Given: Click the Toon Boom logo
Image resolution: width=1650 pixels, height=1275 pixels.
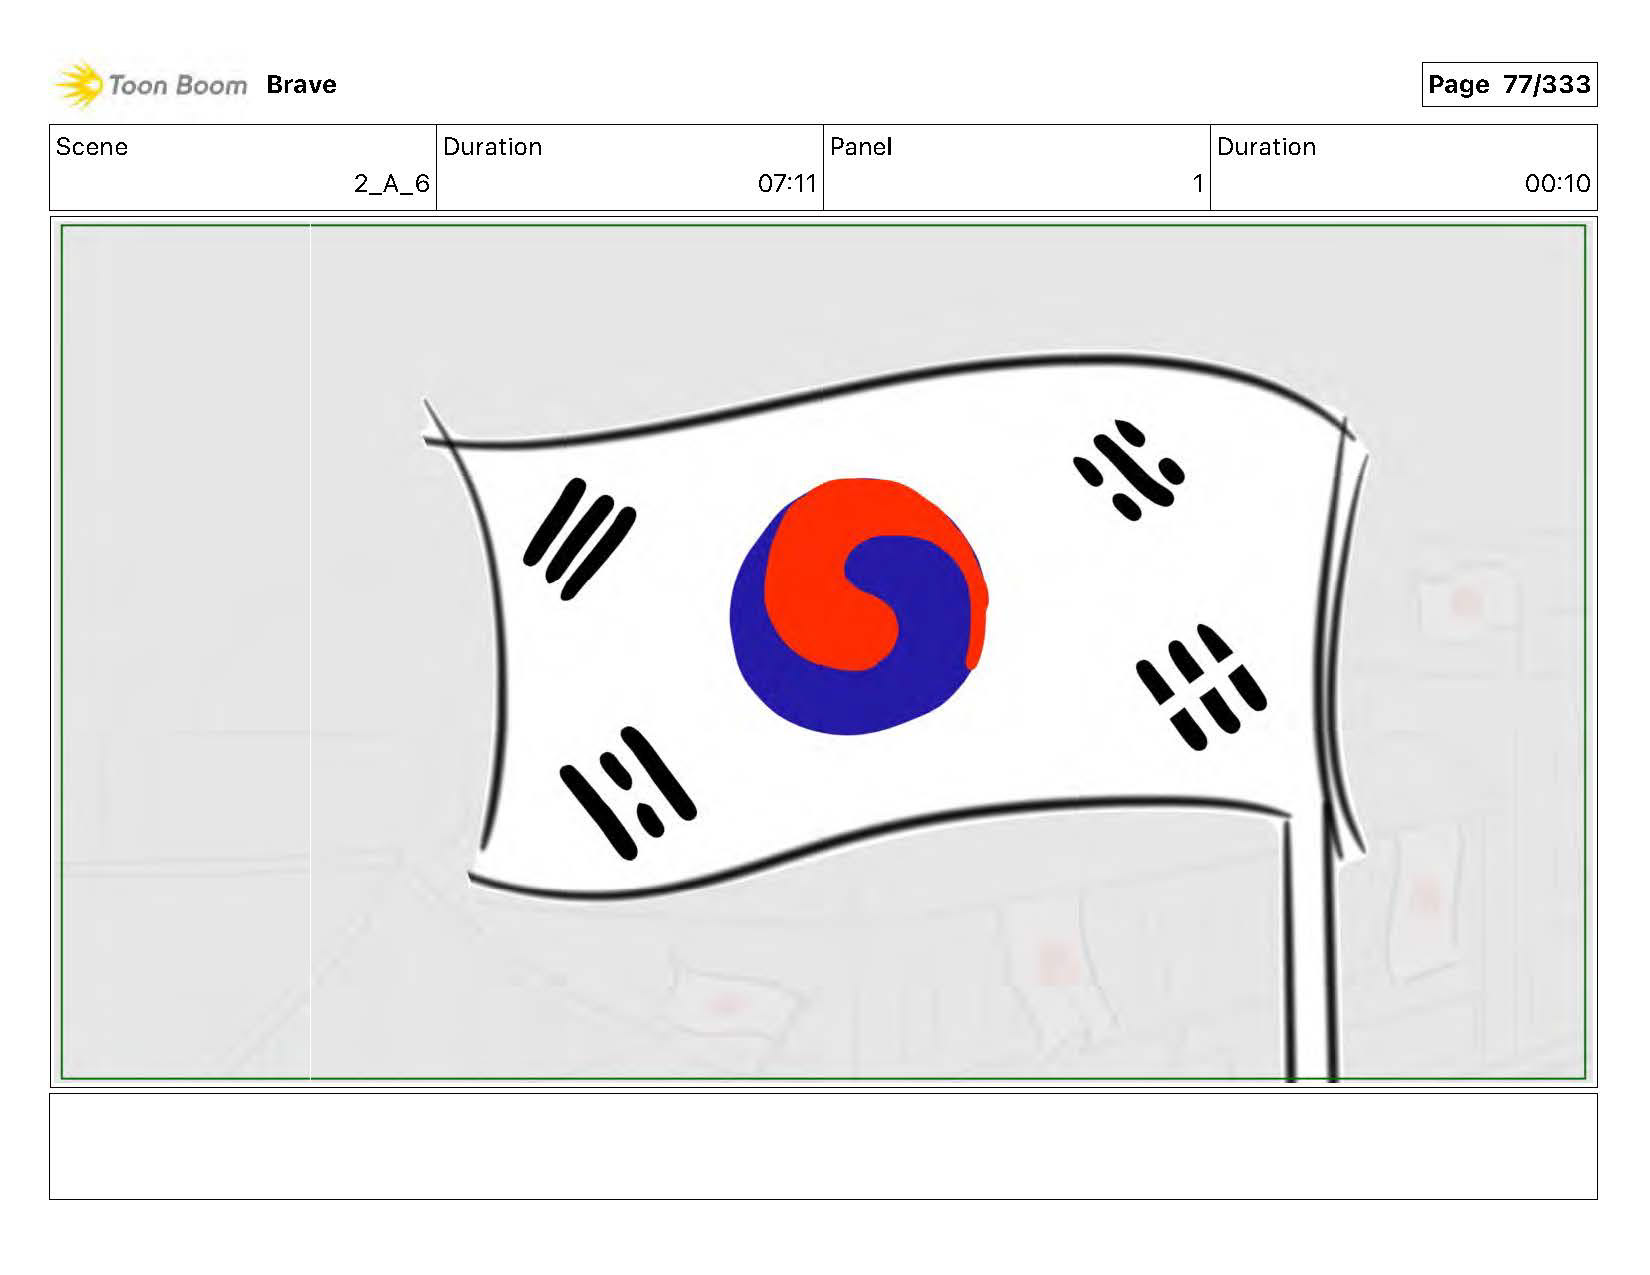Looking at the screenshot, I should (x=150, y=85).
